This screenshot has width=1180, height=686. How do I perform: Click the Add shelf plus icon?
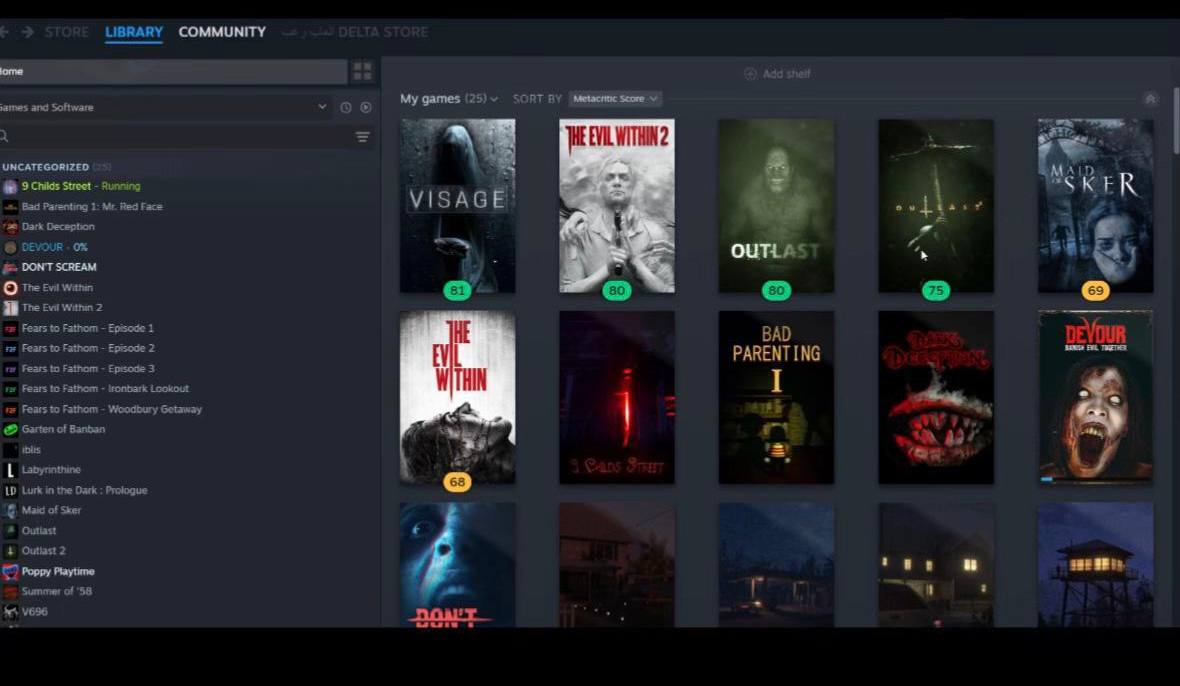[x=750, y=74]
